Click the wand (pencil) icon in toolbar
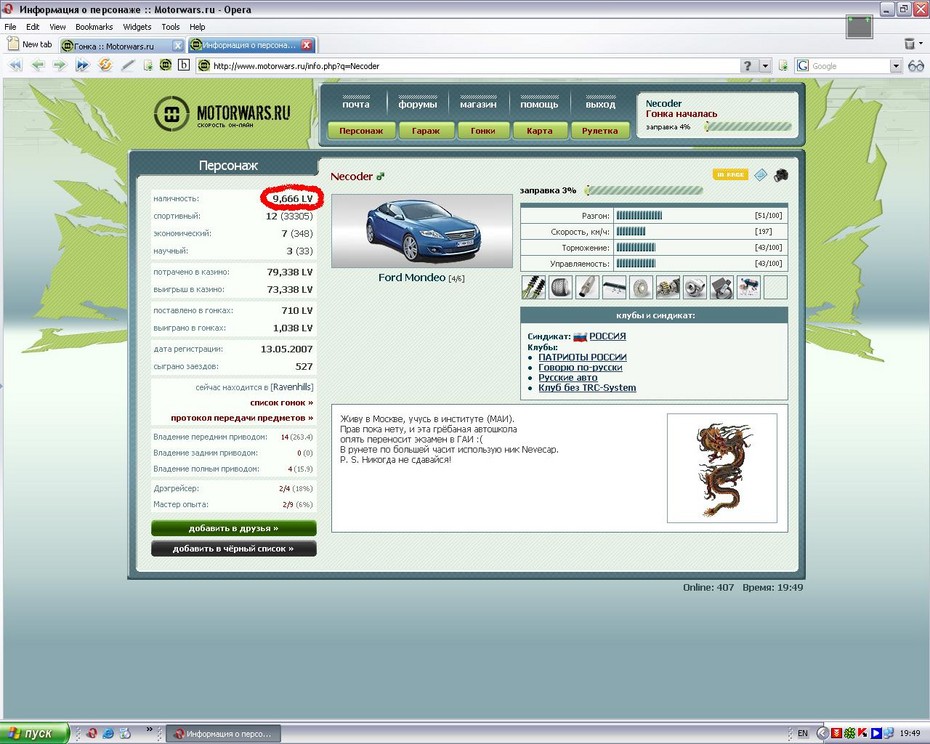 tap(128, 65)
